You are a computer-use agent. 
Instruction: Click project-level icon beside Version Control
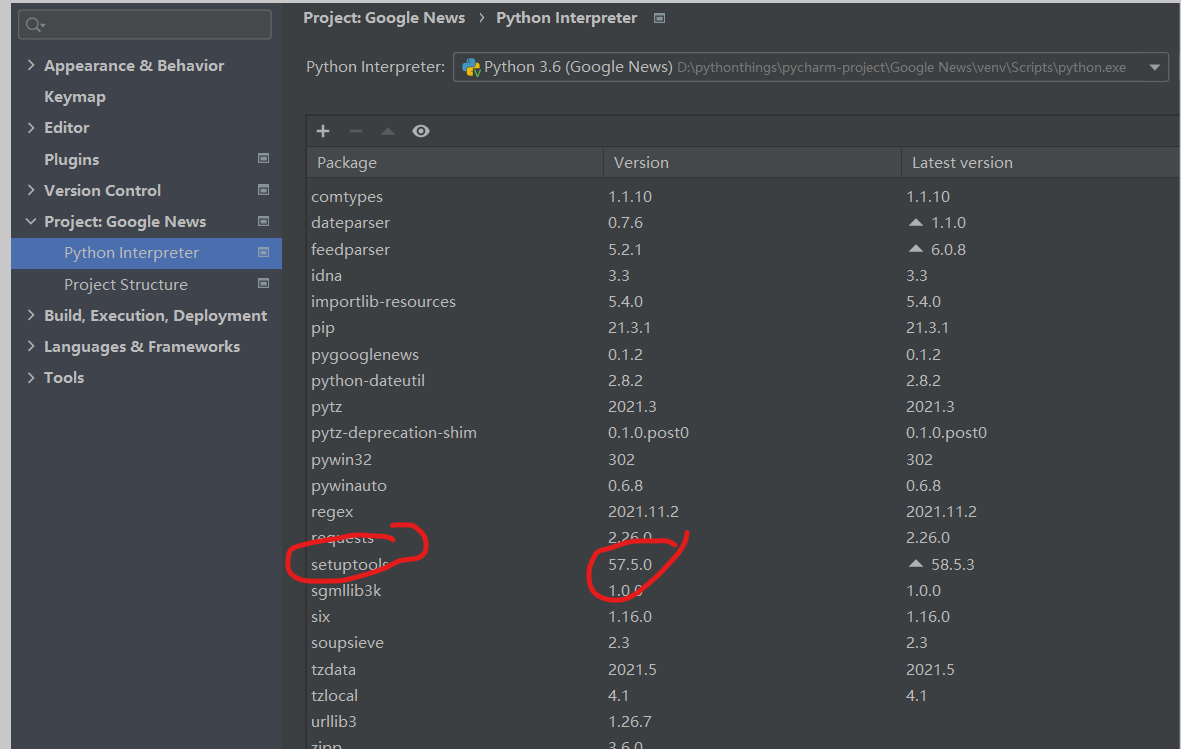pos(264,190)
